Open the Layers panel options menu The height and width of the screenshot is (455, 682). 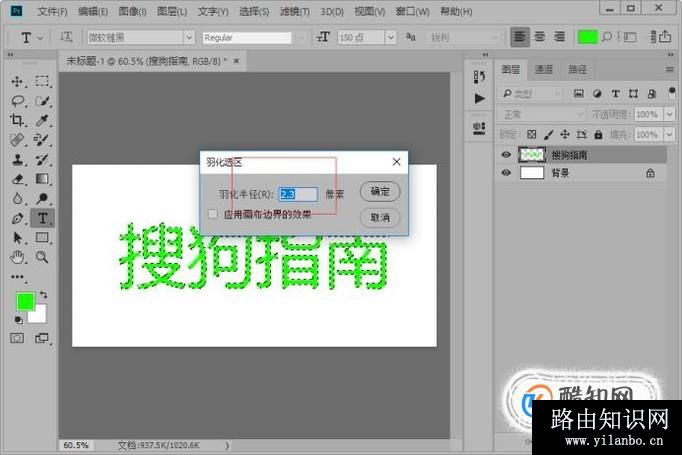(x=670, y=69)
